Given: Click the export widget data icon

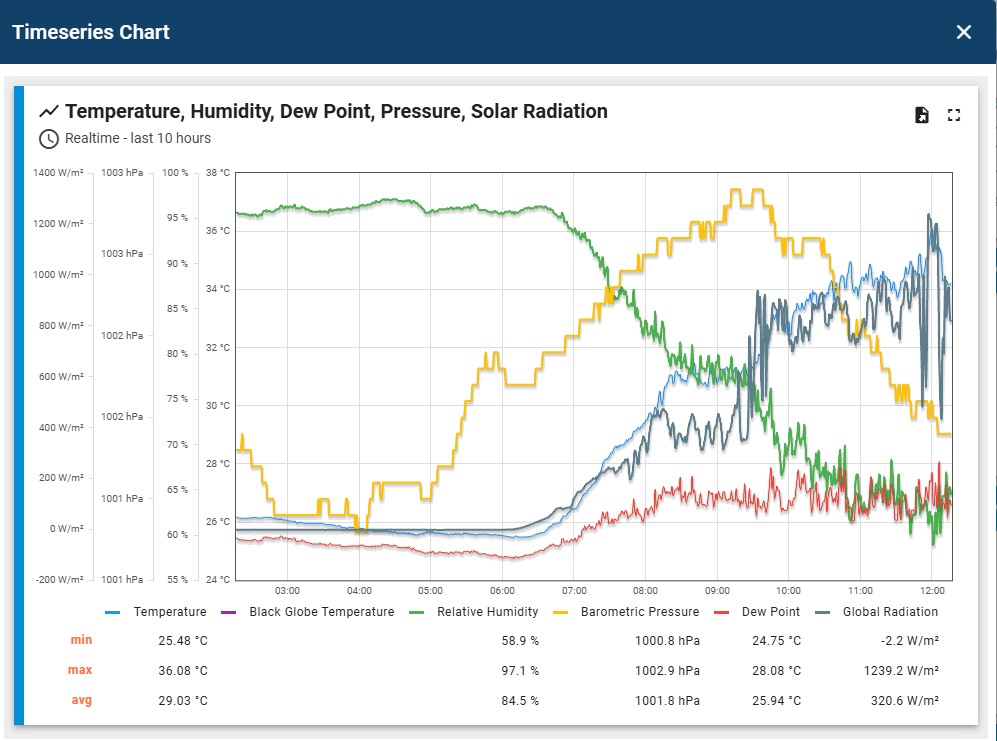Looking at the screenshot, I should coord(922,115).
